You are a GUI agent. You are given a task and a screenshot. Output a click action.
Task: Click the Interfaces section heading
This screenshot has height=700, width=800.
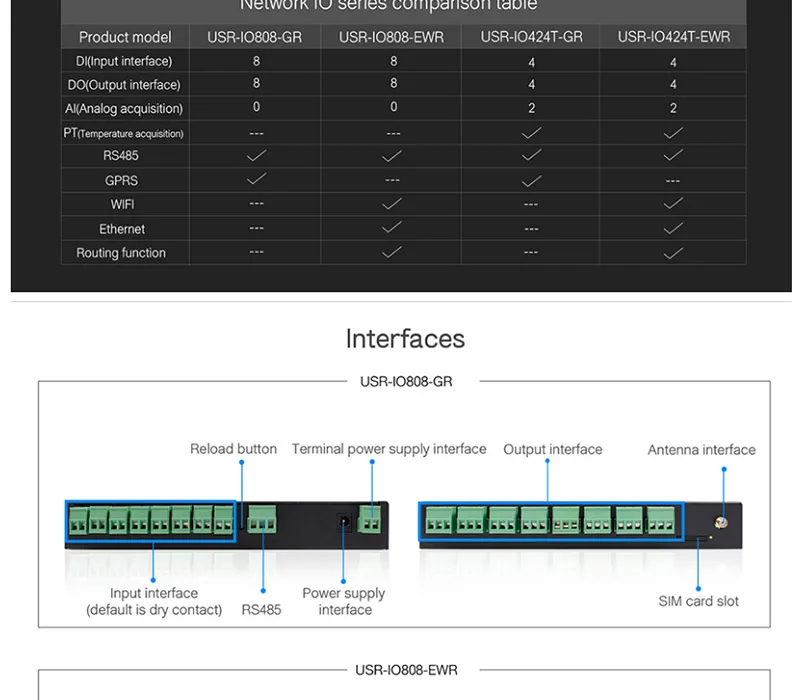point(405,339)
